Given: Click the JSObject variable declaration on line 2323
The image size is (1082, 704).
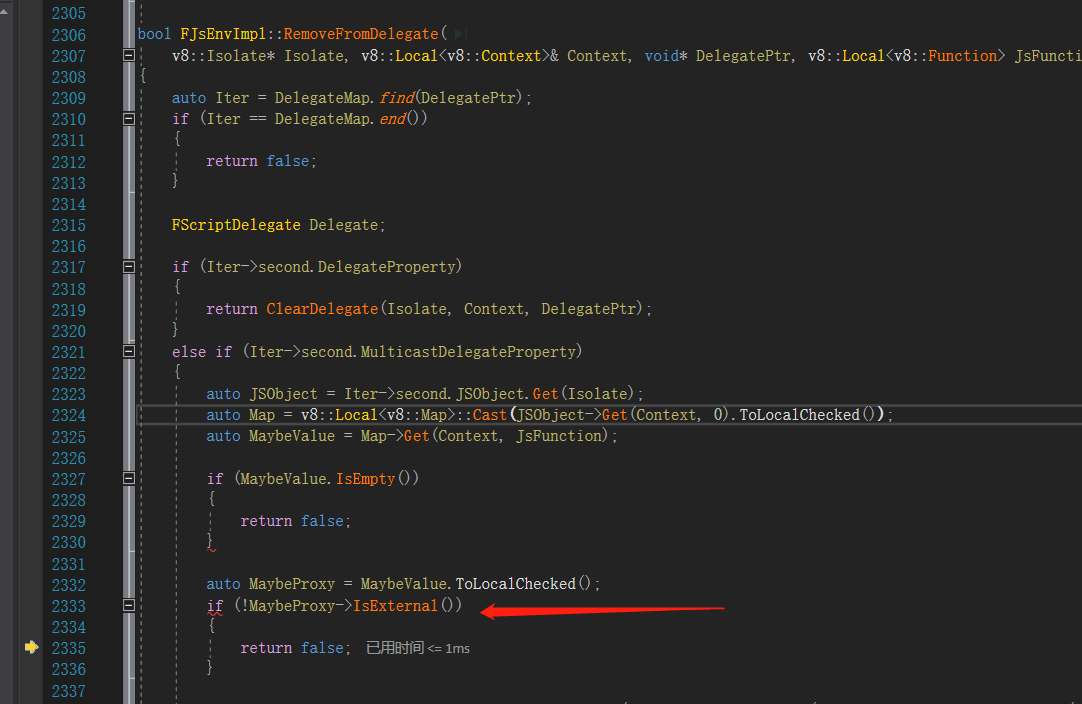Looking at the screenshot, I should click(284, 394).
